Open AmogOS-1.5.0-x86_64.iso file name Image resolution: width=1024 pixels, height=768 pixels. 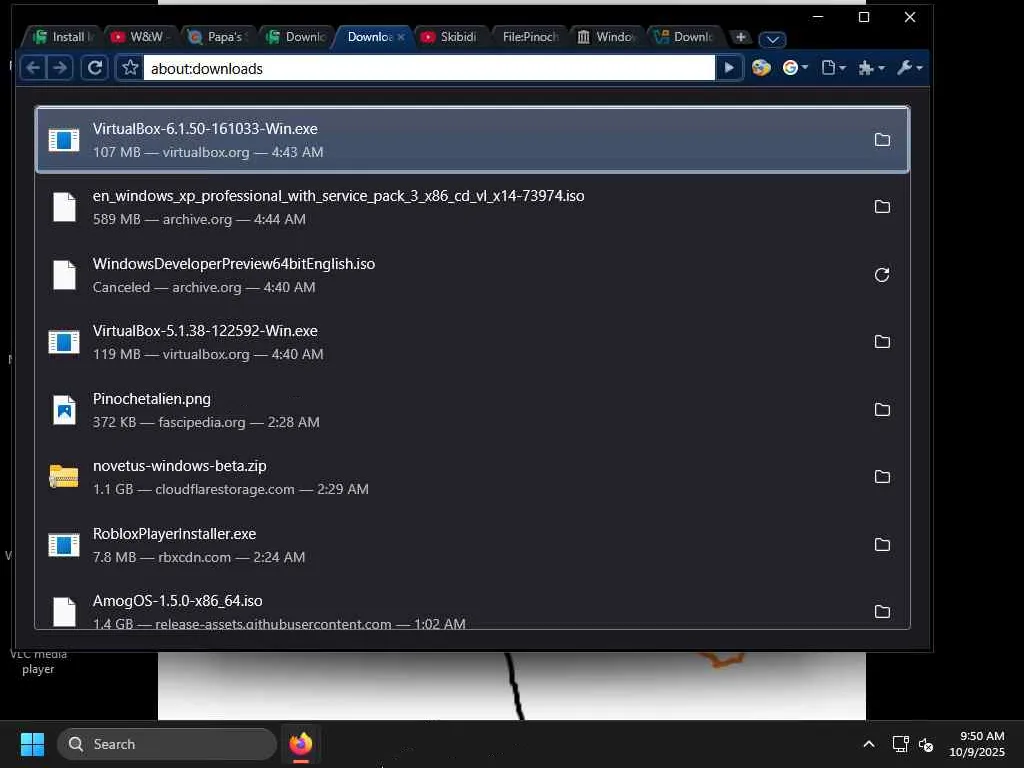click(178, 601)
